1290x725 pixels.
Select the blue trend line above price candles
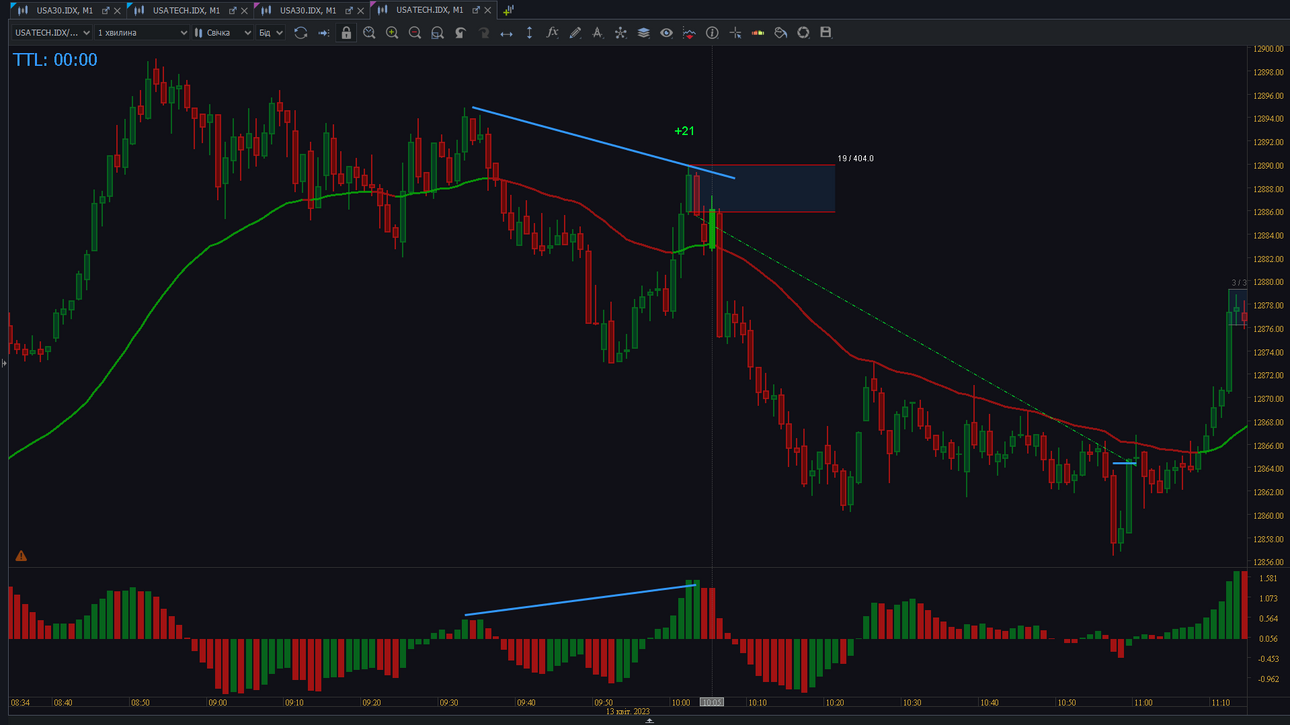point(603,142)
